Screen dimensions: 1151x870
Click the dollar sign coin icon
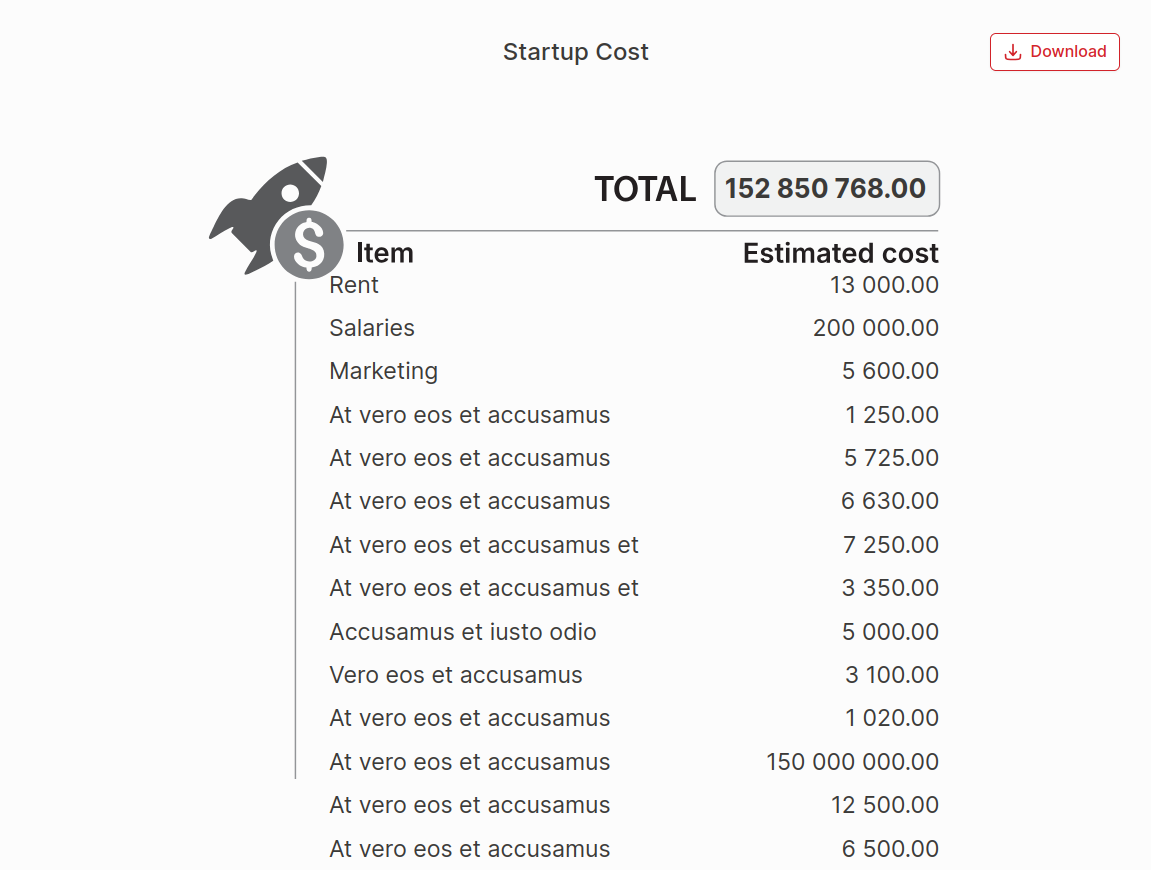pyautogui.click(x=307, y=244)
